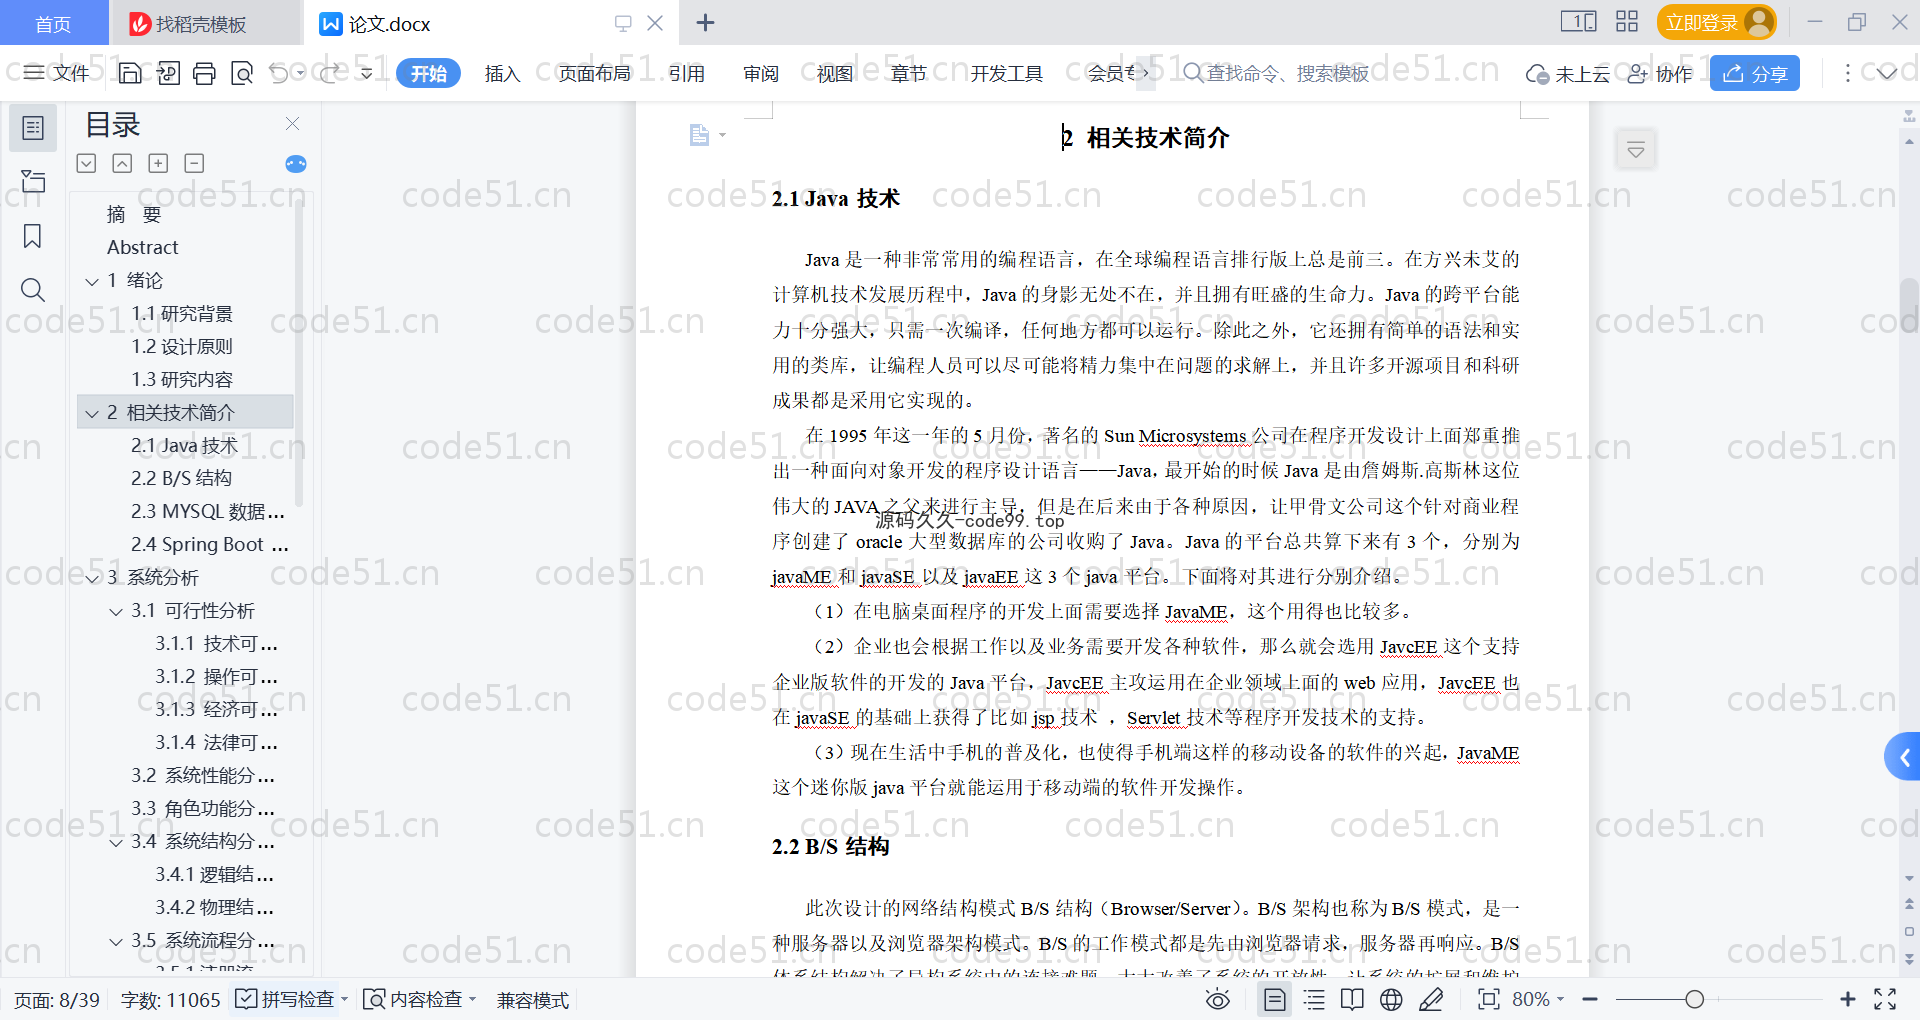Select the 开发工具 tab
Viewport: 1920px width, 1020px height.
click(1006, 73)
